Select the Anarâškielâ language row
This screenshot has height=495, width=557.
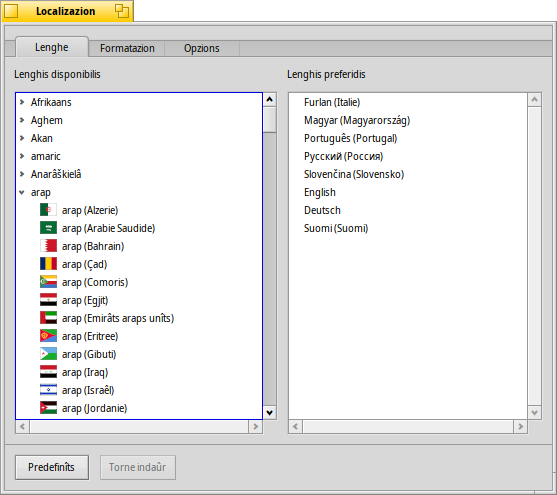click(x=139, y=174)
